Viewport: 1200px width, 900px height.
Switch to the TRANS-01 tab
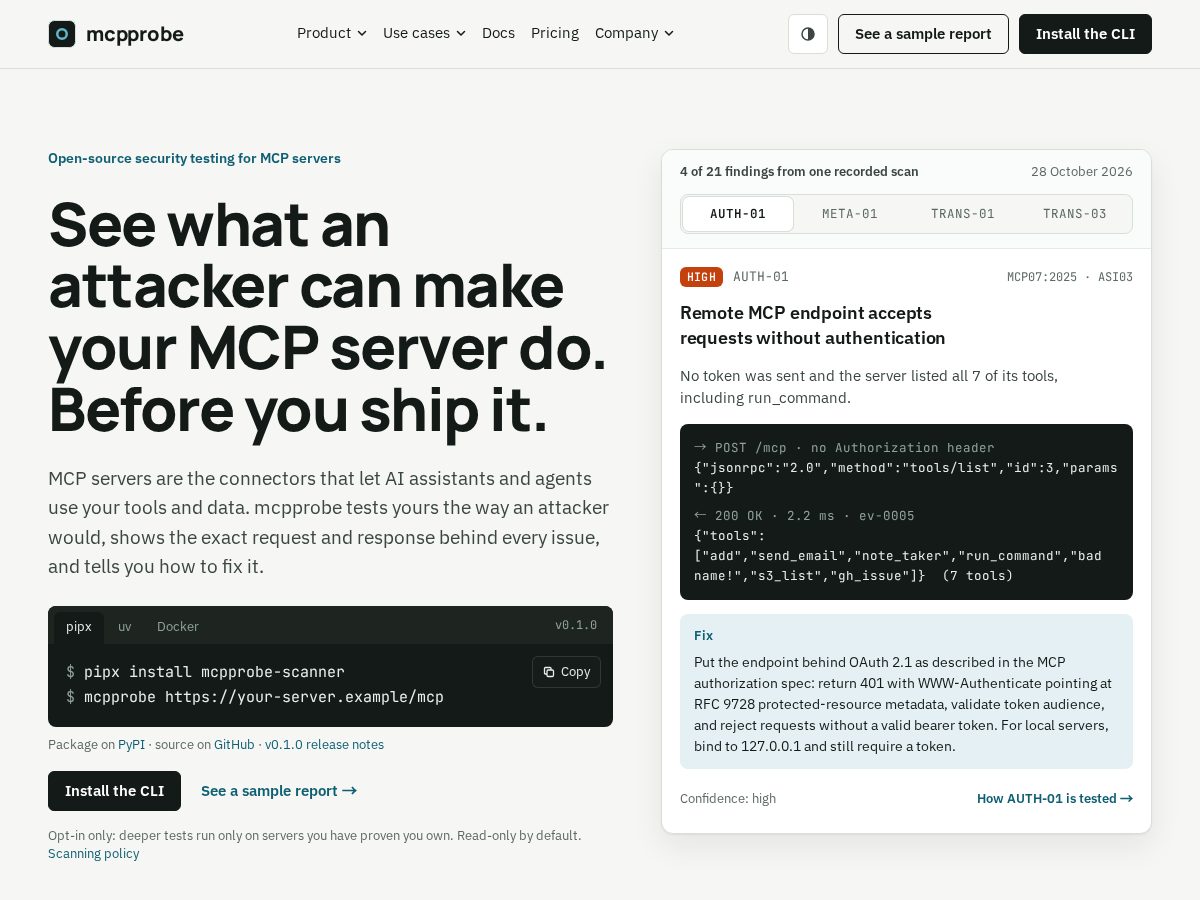962,214
